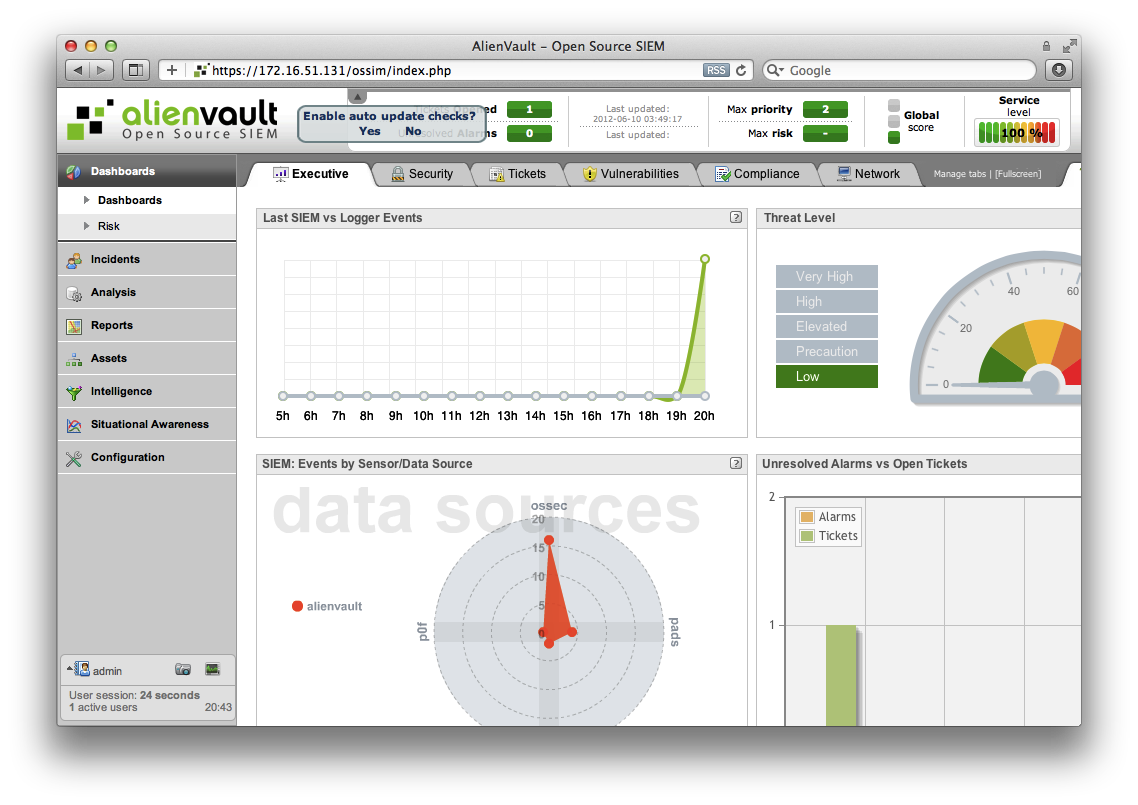
Task: Collapse the top header panel arrow
Action: (x=357, y=97)
